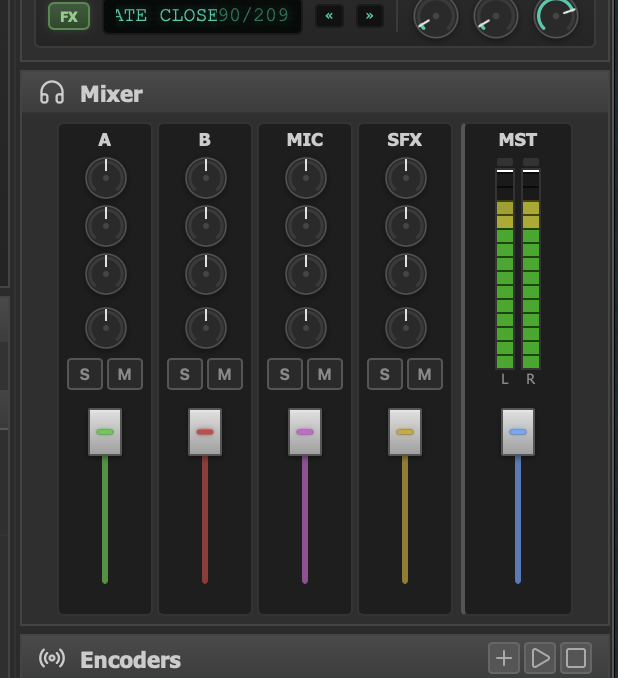Click the bottom knob on SFX channel
The height and width of the screenshot is (678, 618).
tap(405, 327)
